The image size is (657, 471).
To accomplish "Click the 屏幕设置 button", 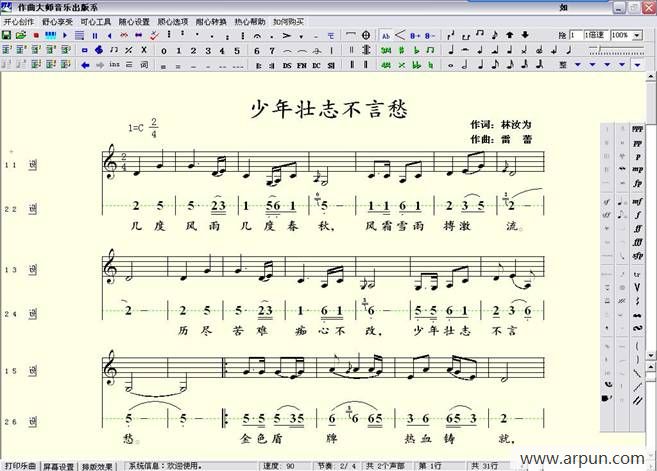I will coord(60,465).
